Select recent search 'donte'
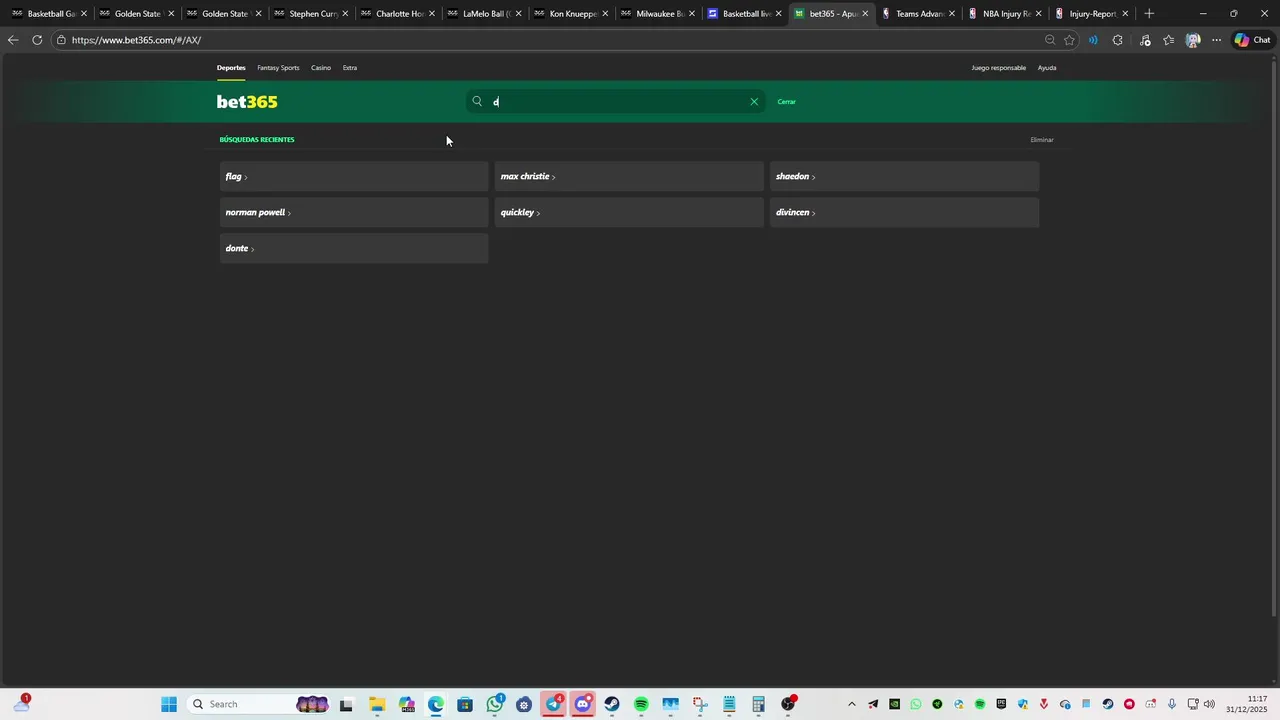 [354, 248]
